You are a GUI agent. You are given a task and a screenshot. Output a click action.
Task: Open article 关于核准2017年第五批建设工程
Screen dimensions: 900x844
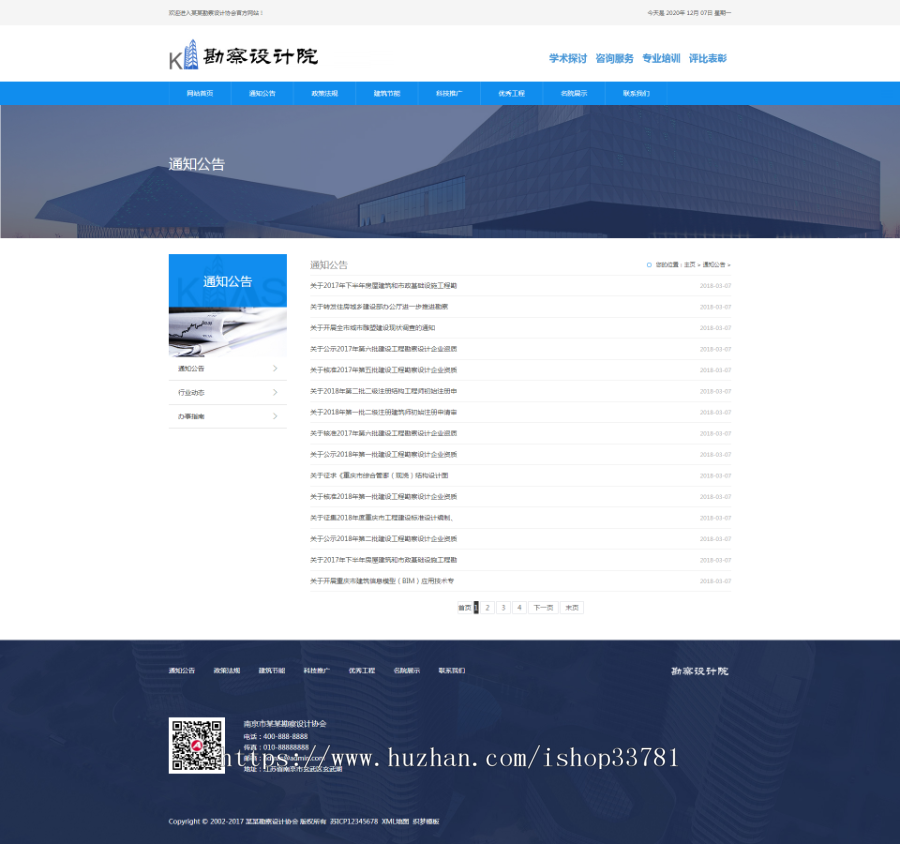(383, 370)
